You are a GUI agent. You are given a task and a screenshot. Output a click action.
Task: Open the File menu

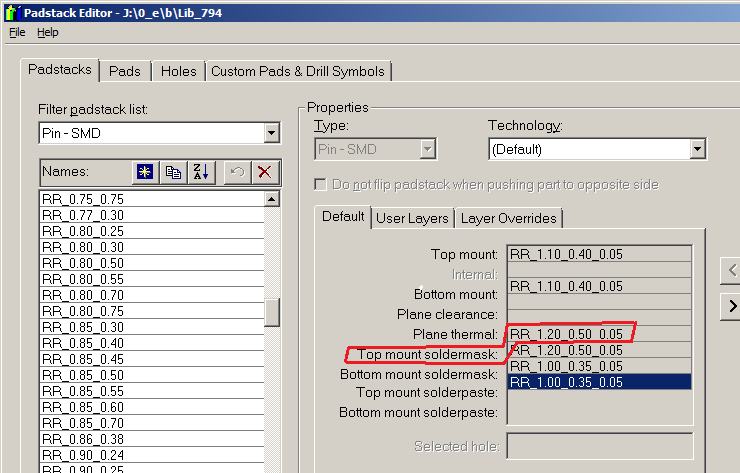click(x=17, y=33)
